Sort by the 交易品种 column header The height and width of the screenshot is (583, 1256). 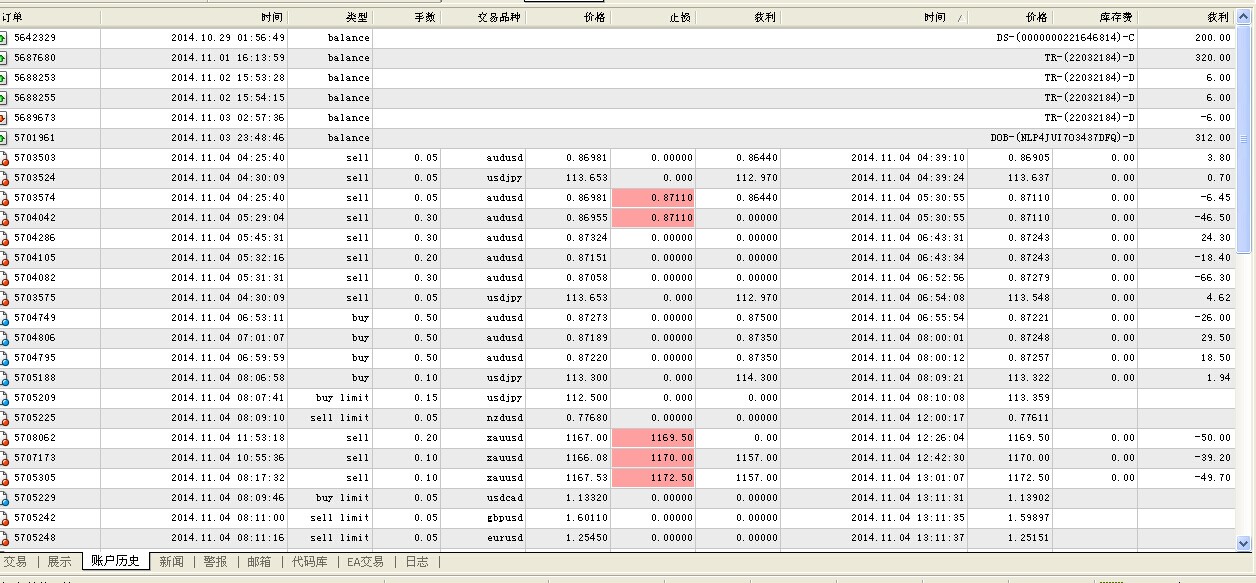click(483, 17)
